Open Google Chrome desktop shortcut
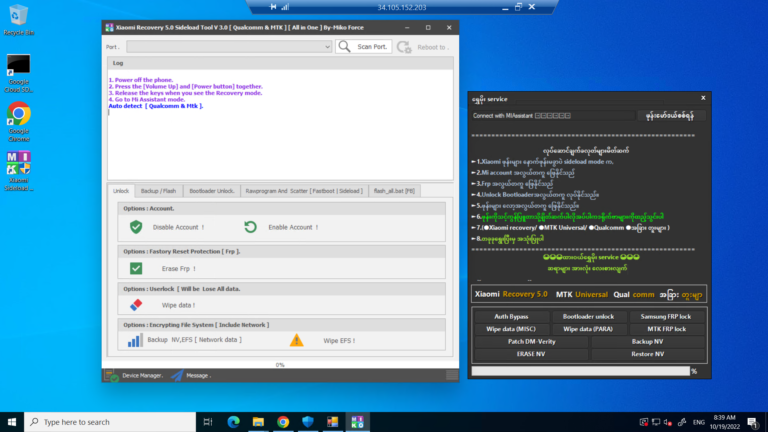Viewport: 768px width, 432px height. (19, 122)
